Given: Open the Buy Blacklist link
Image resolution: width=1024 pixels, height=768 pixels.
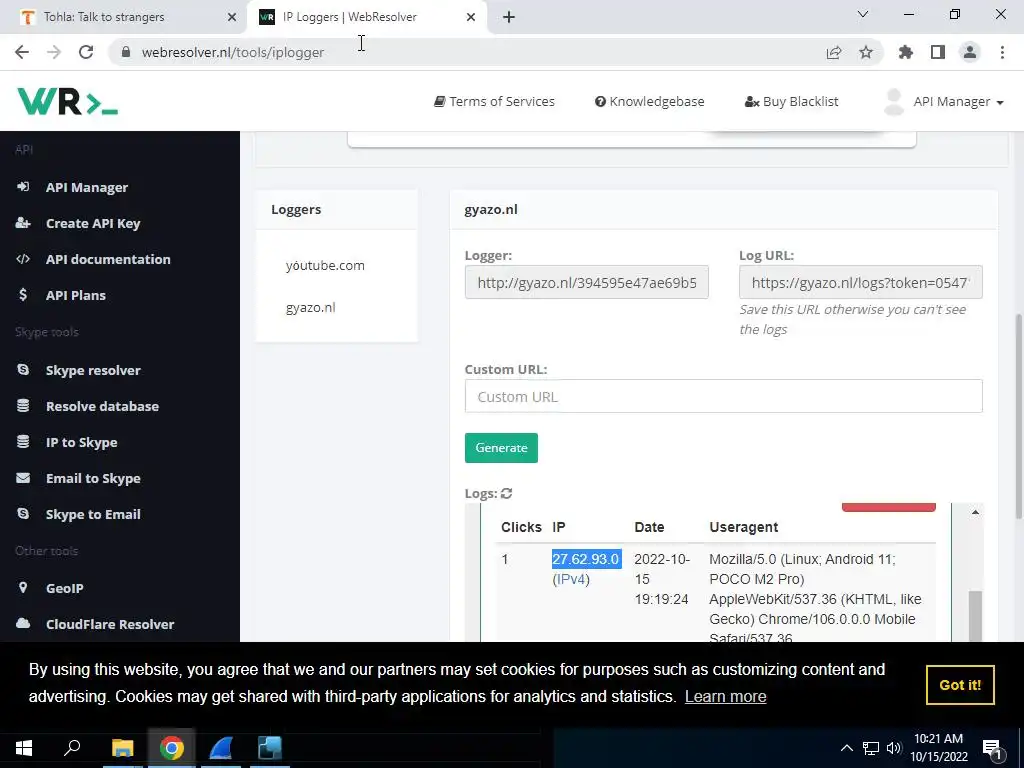Looking at the screenshot, I should click(x=792, y=101).
